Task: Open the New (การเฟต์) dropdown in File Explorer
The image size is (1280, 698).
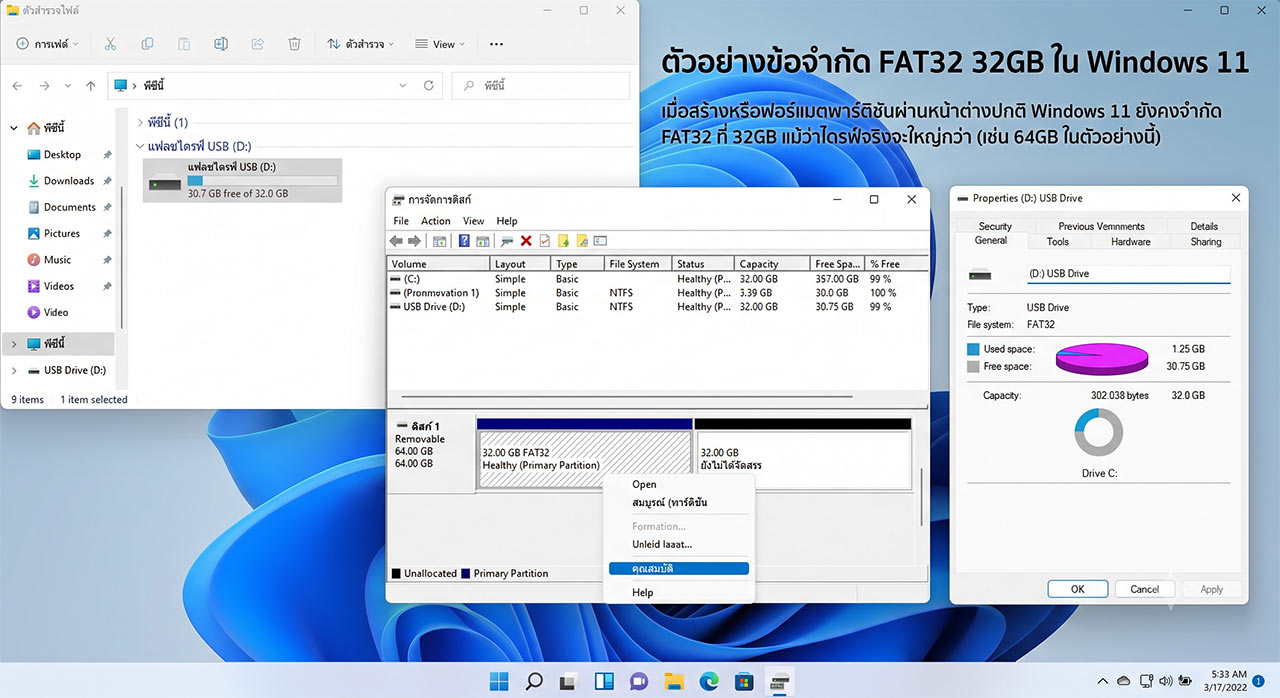Action: (x=49, y=44)
